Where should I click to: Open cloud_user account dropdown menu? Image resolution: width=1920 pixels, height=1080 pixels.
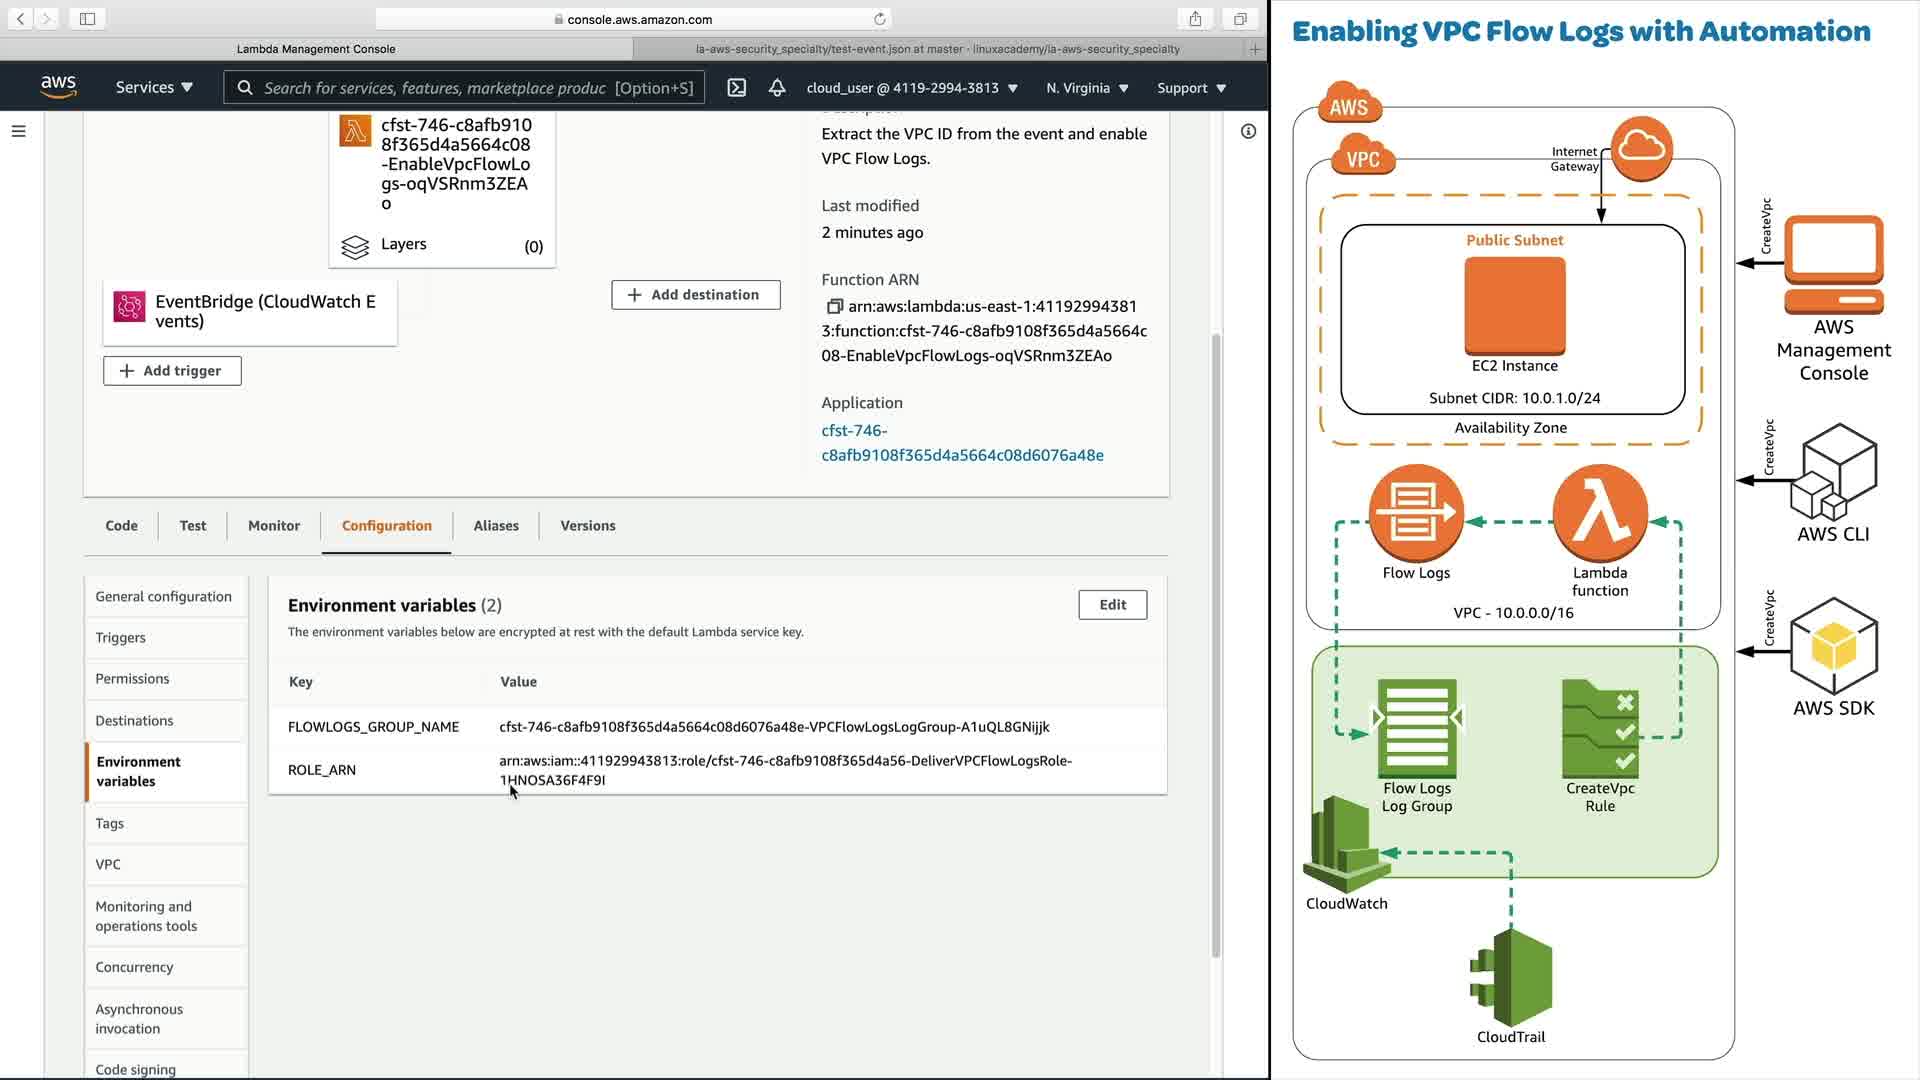(911, 88)
